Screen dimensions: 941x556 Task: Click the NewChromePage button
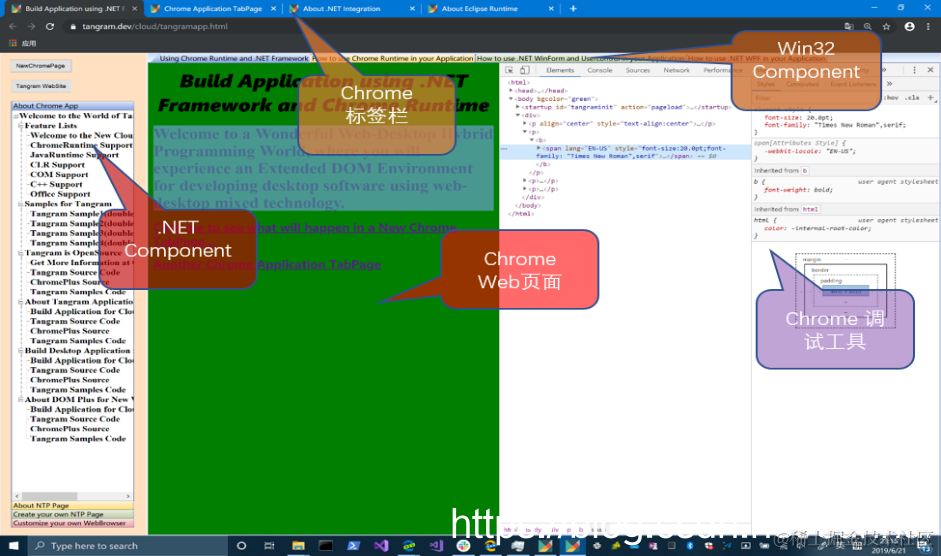point(41,65)
